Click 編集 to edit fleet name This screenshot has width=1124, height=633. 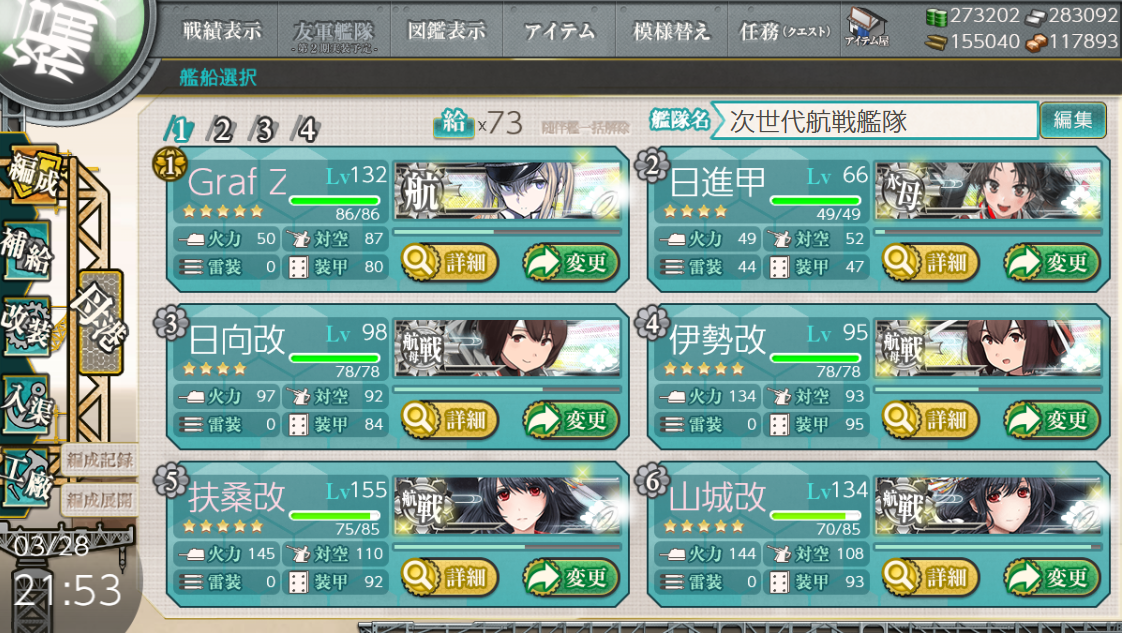pos(1072,120)
